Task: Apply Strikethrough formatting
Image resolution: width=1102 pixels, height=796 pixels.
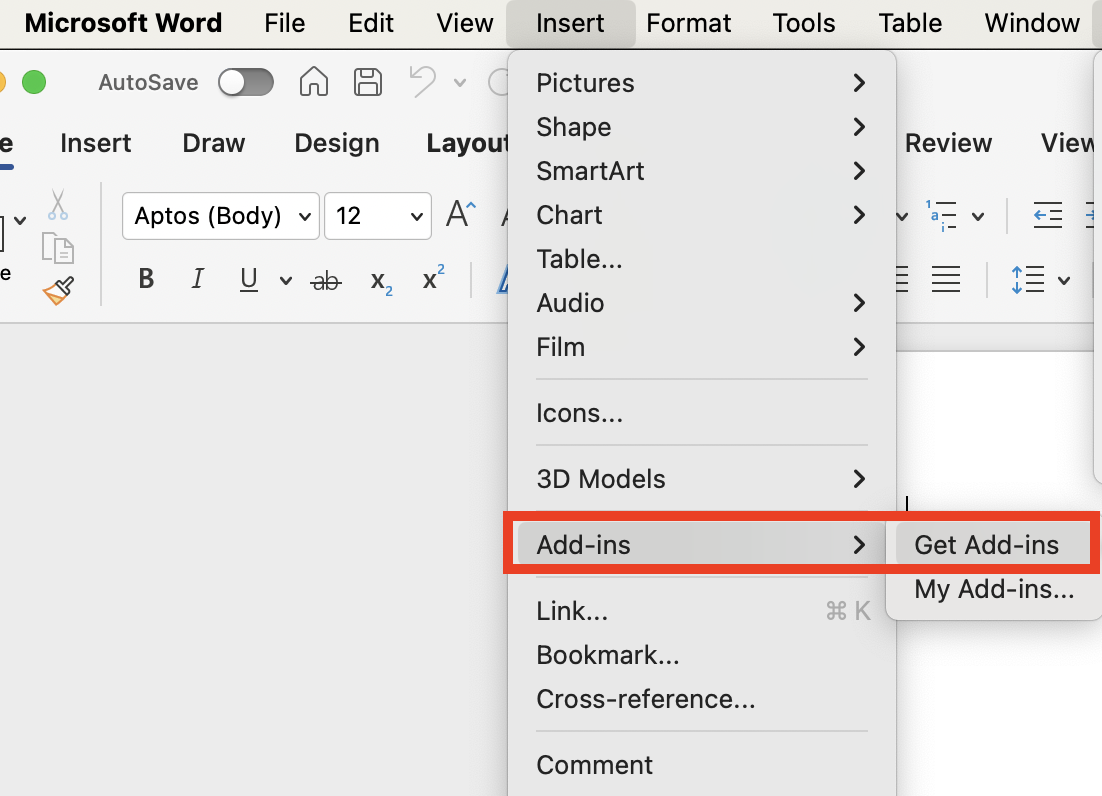Action: pos(326,281)
